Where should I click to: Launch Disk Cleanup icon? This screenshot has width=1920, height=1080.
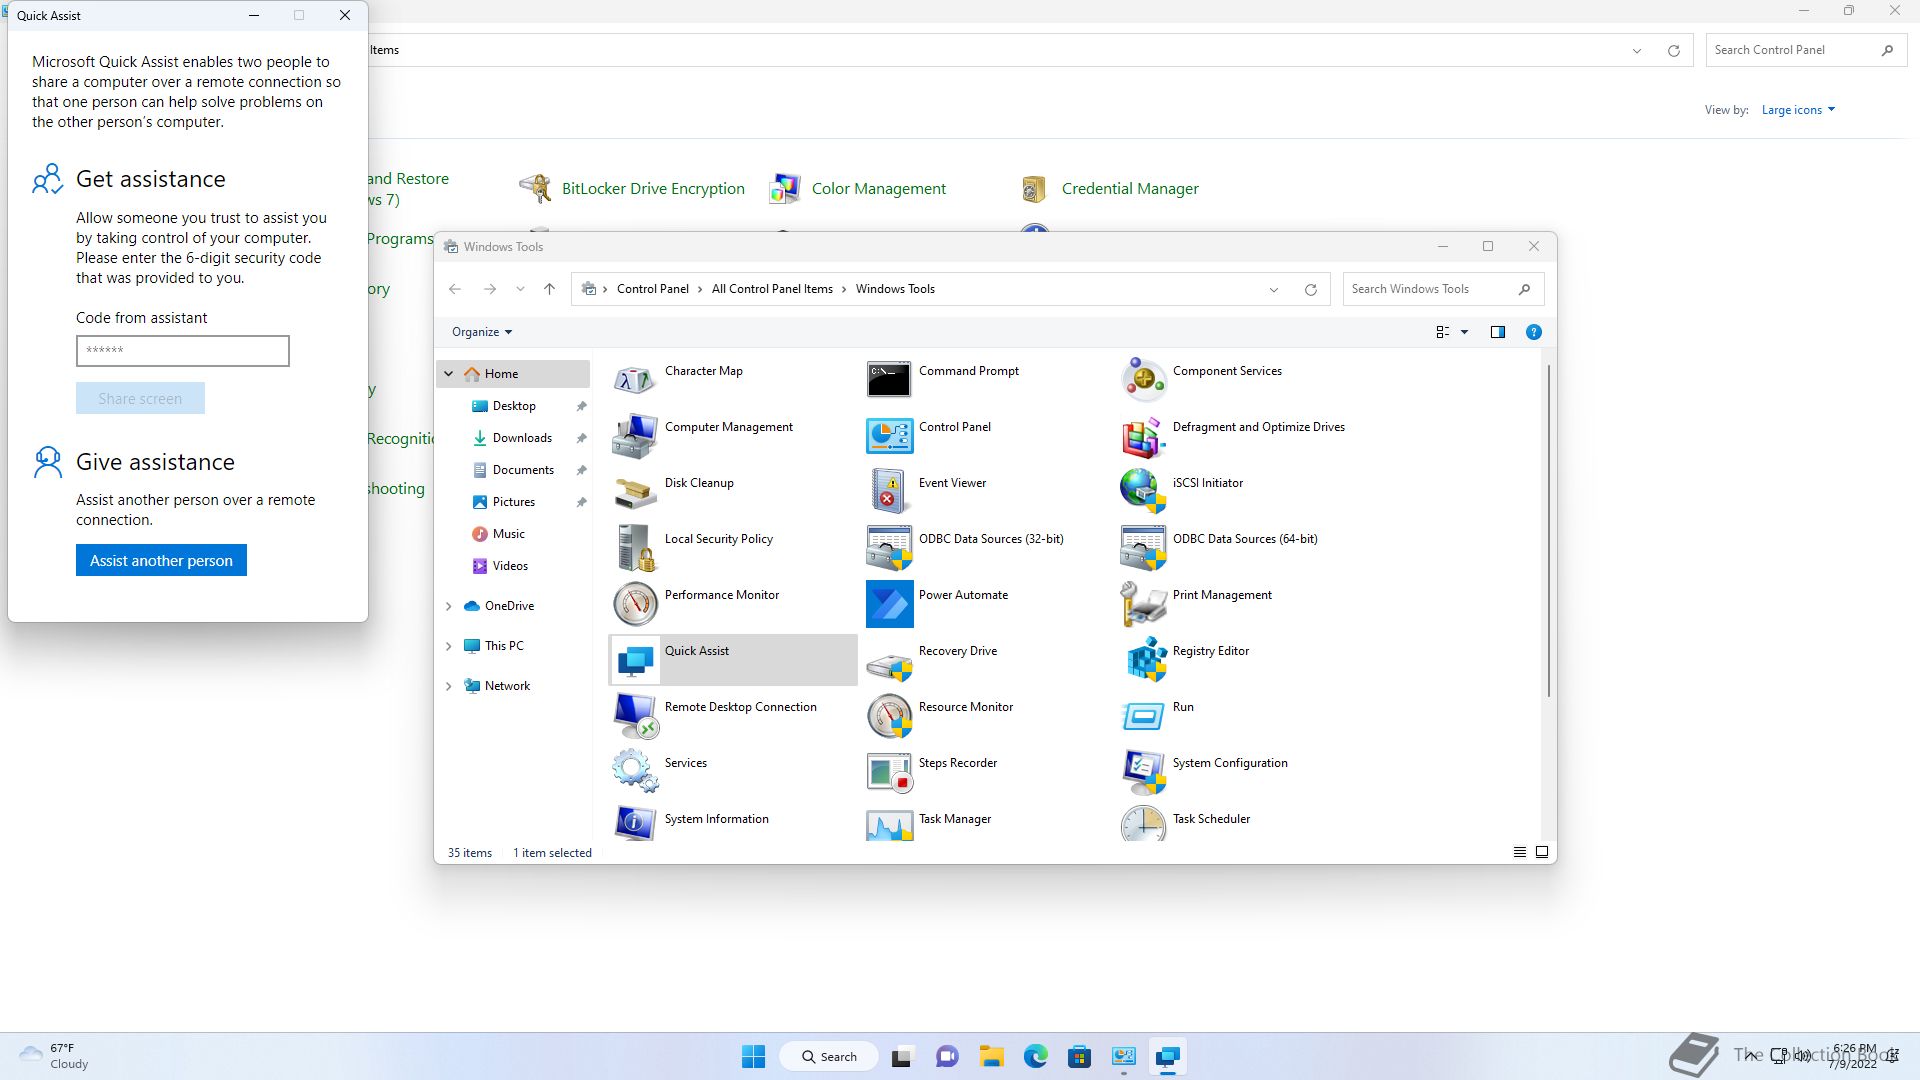click(634, 491)
